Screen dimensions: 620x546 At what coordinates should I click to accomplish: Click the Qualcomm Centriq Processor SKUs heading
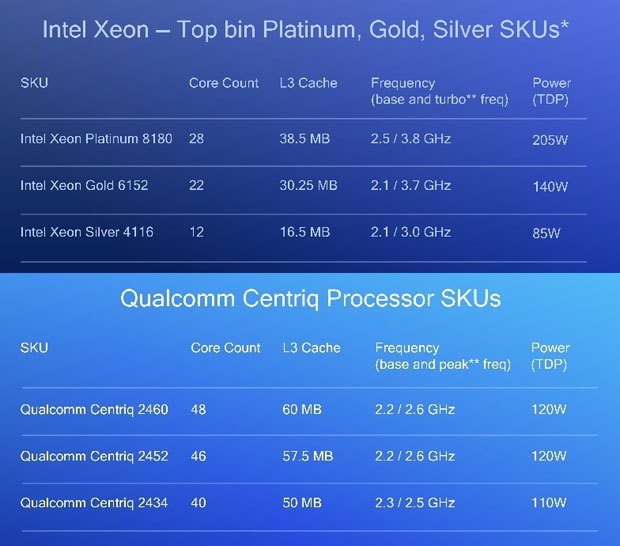point(310,298)
